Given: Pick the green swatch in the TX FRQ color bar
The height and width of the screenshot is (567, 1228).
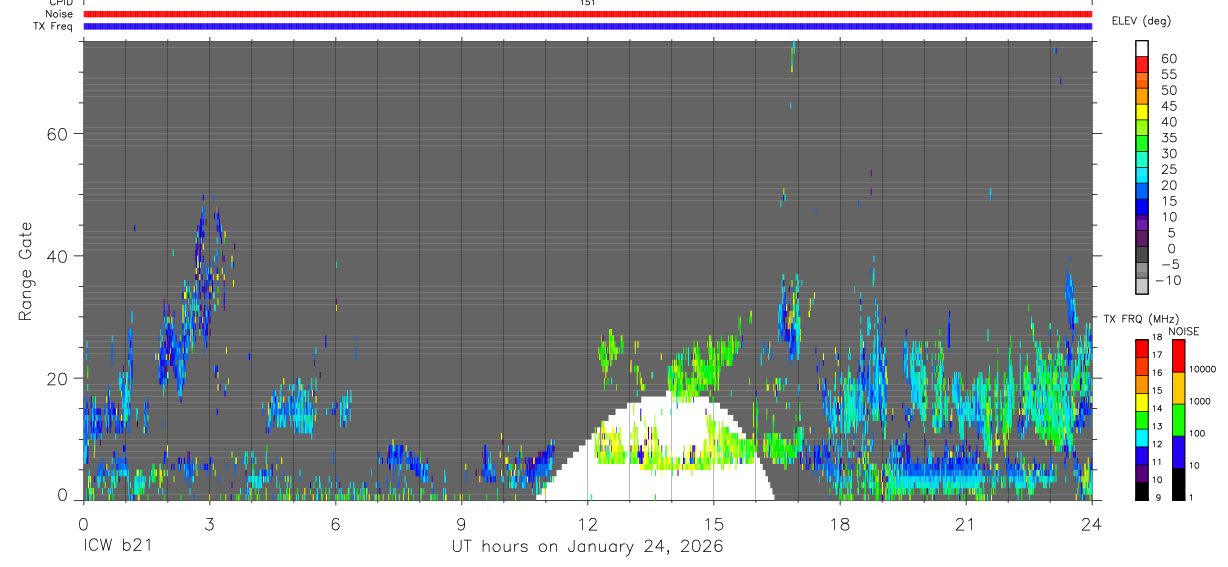Looking at the screenshot, I should click(1142, 420).
